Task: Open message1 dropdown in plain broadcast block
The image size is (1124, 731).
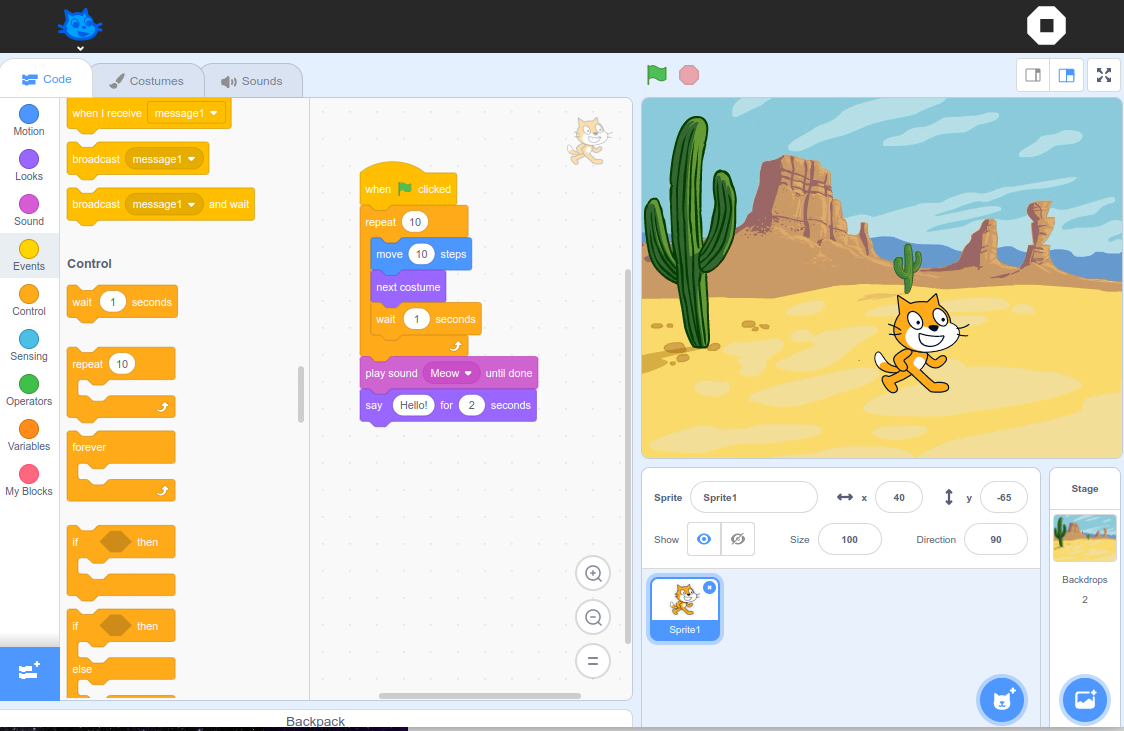Action: [x=164, y=159]
